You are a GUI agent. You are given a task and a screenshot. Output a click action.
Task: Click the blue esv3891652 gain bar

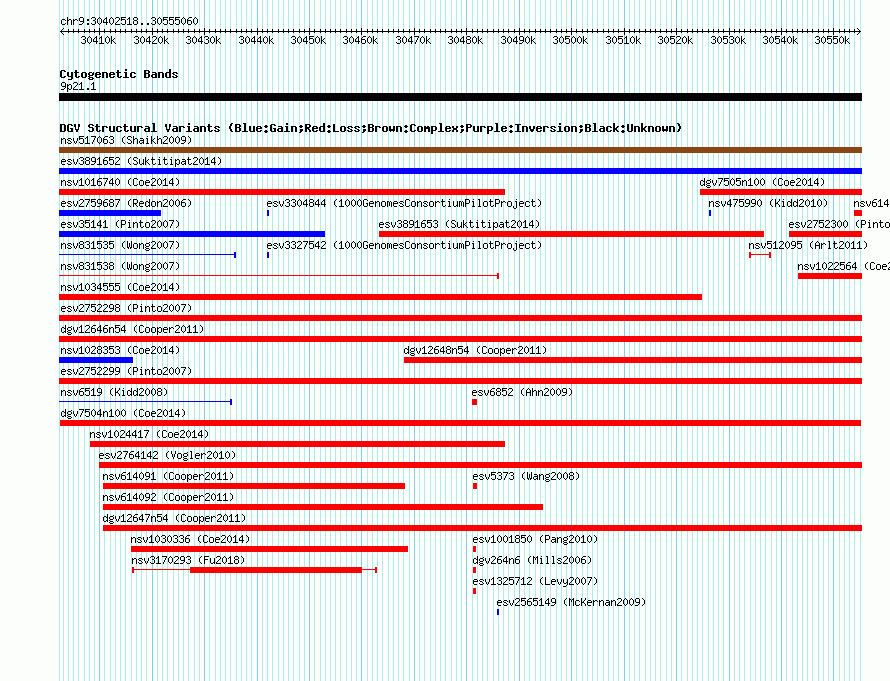[460, 171]
